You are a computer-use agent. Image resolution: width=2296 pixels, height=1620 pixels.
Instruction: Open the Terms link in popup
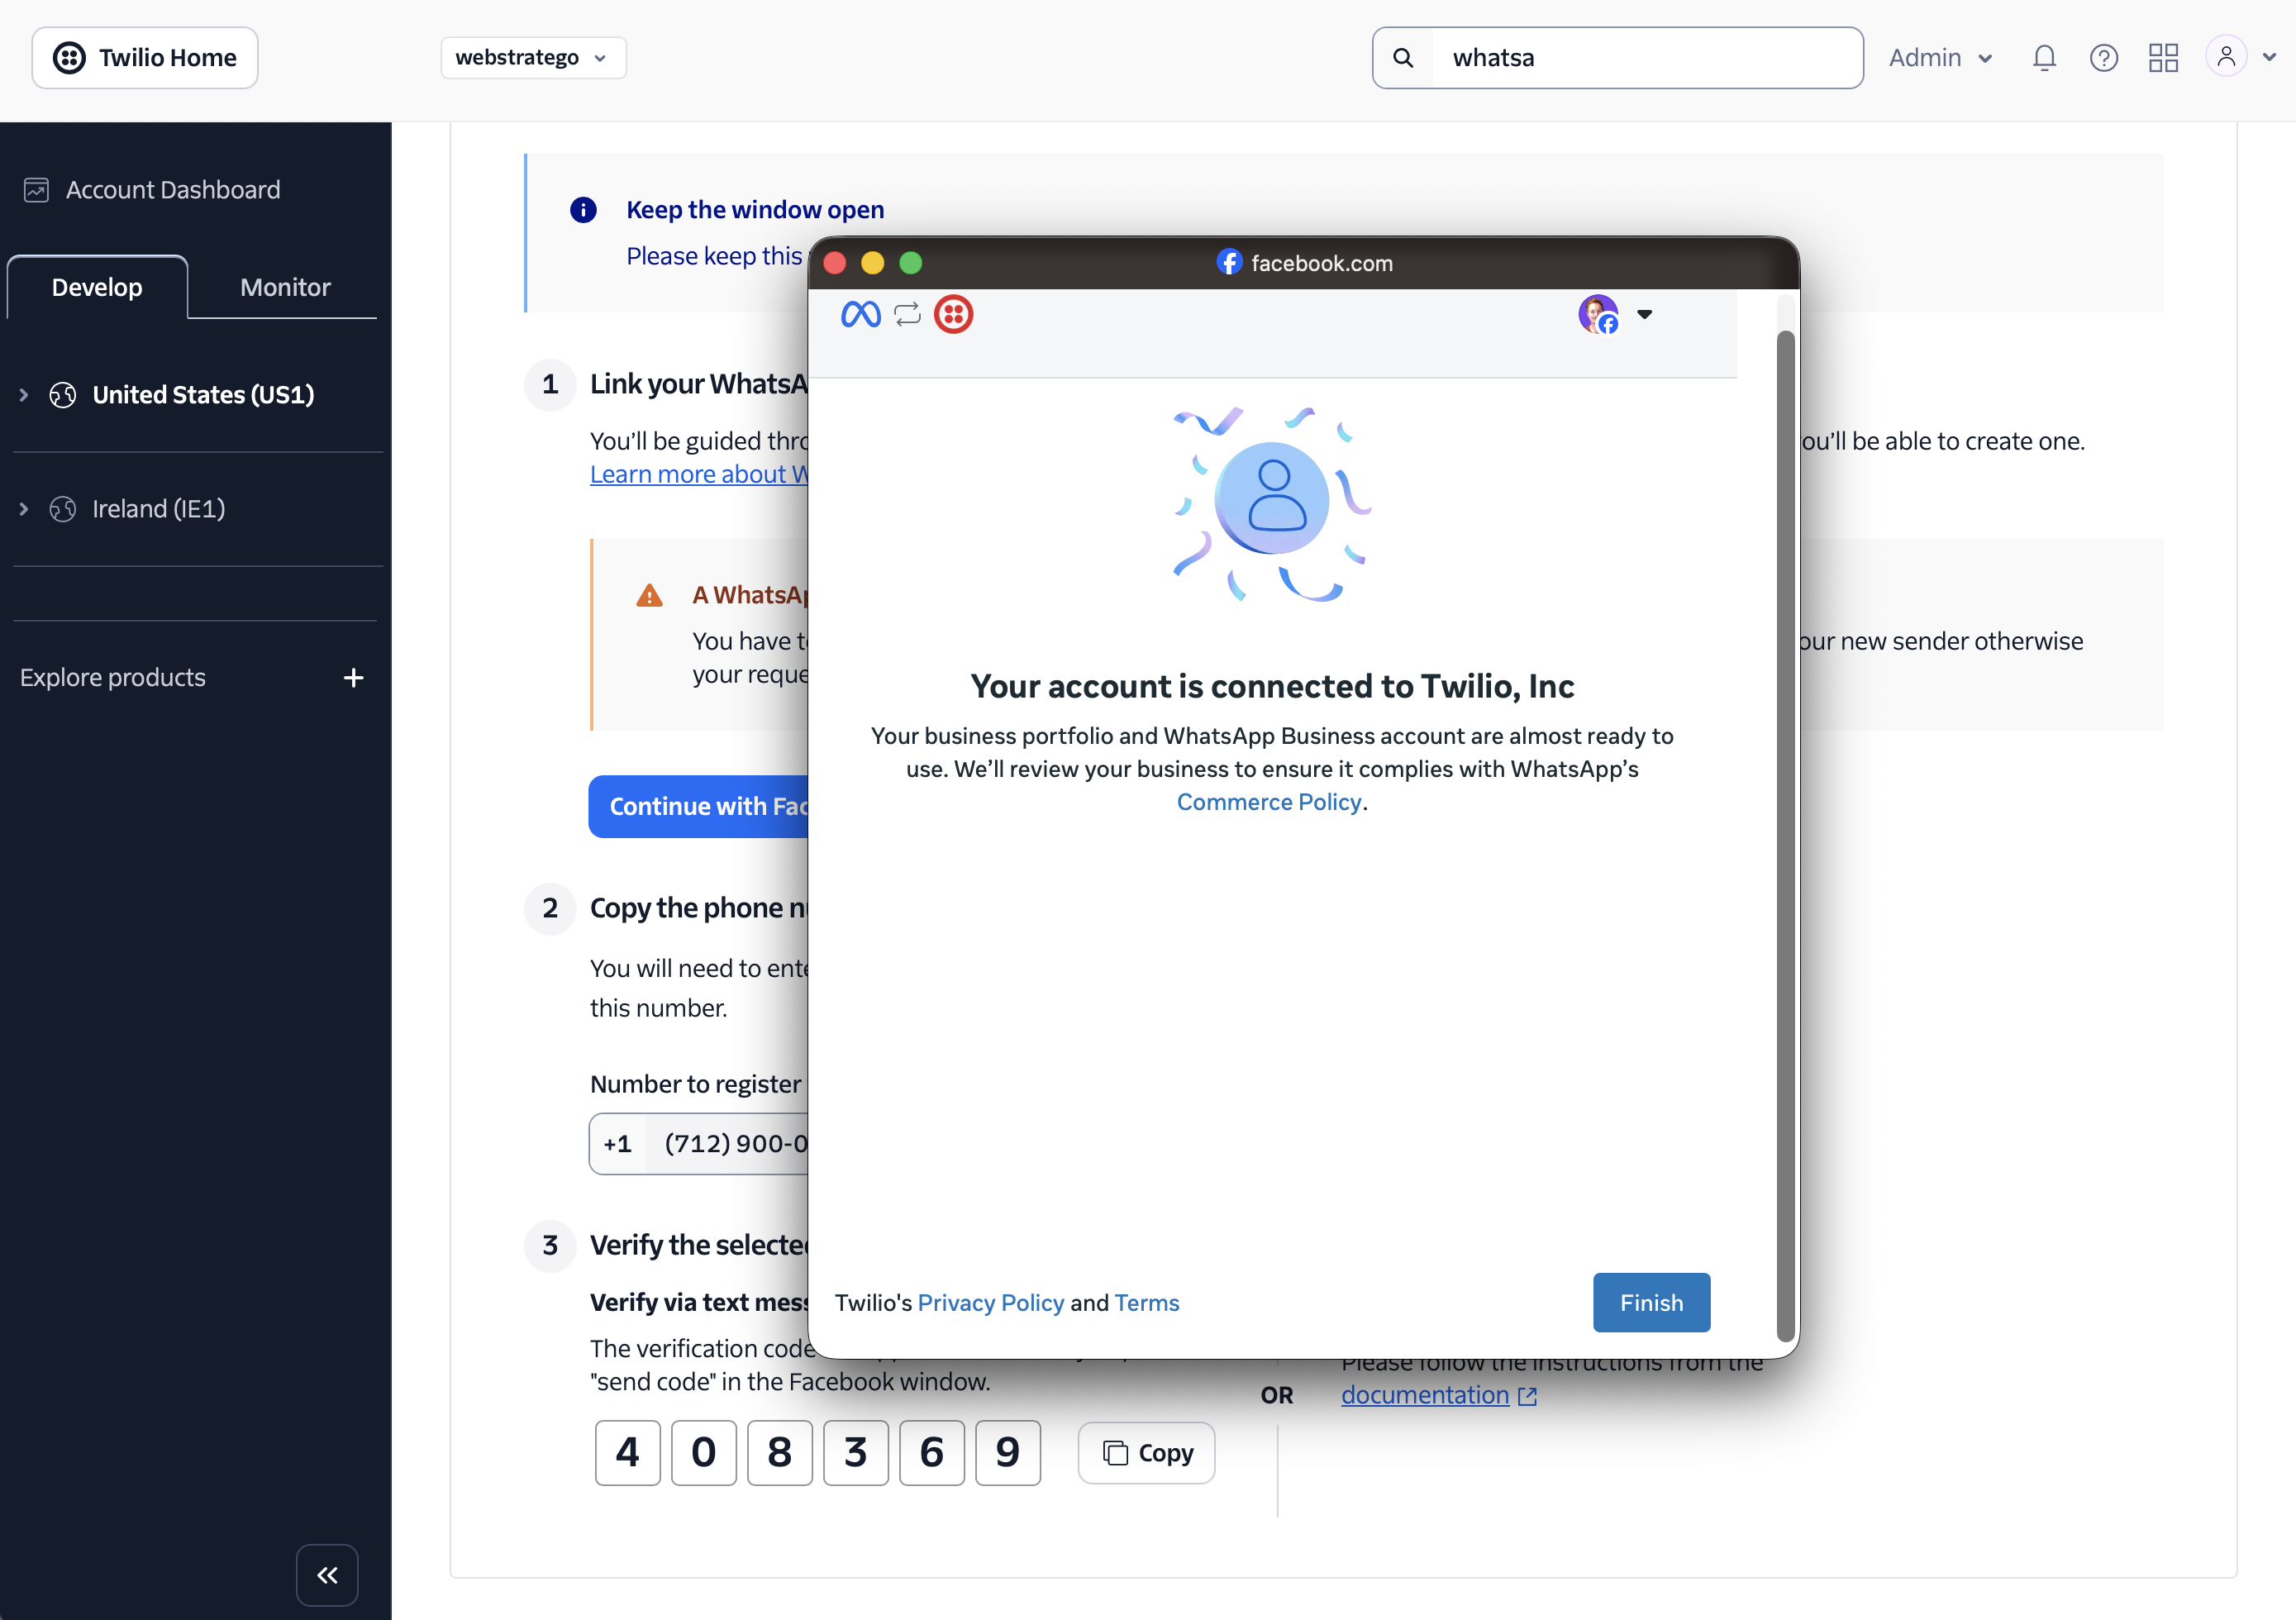click(1147, 1303)
